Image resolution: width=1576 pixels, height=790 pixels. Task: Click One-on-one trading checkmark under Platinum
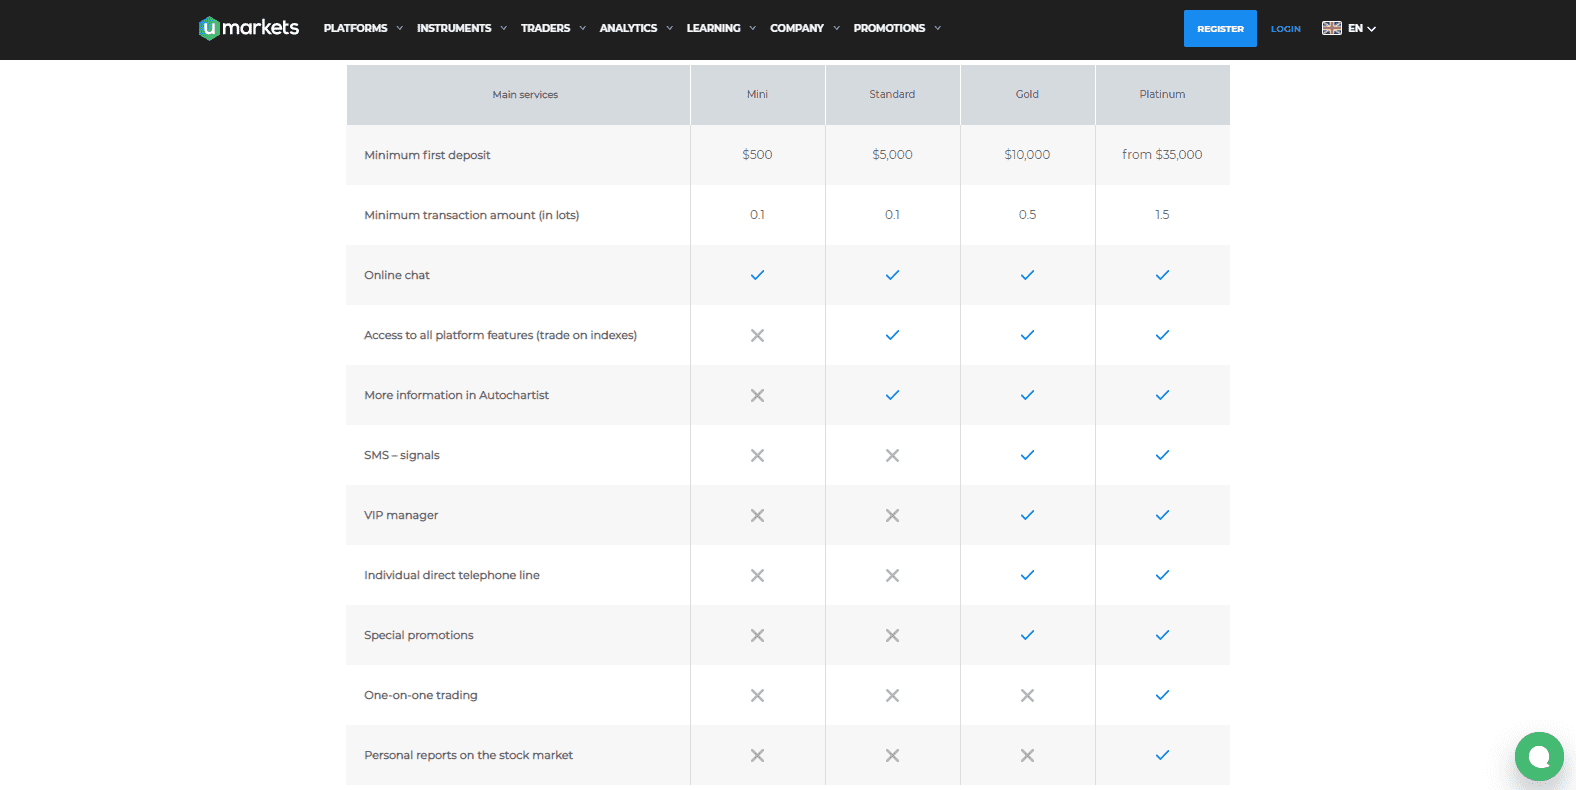click(1162, 695)
